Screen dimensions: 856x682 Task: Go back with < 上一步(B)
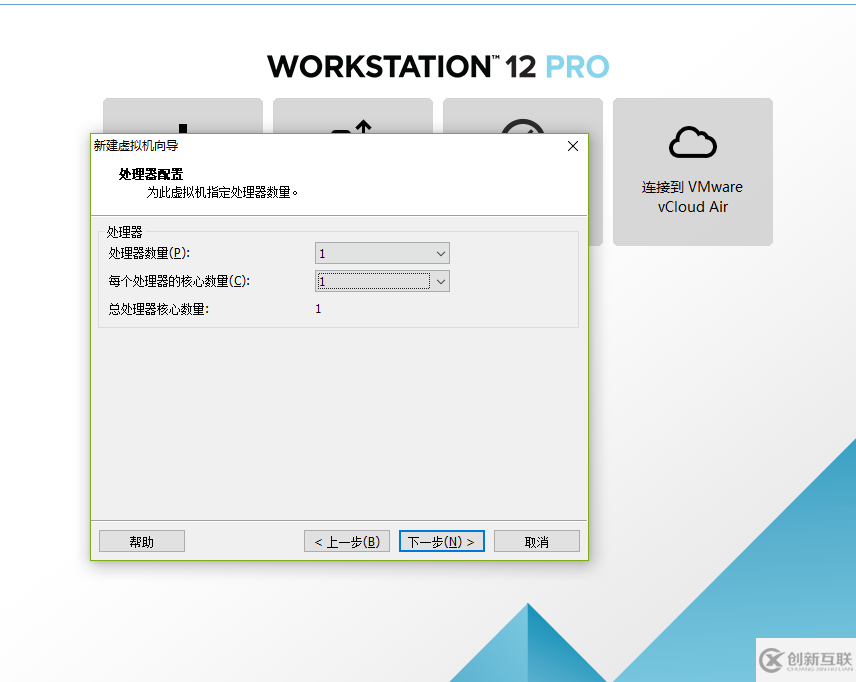click(347, 541)
